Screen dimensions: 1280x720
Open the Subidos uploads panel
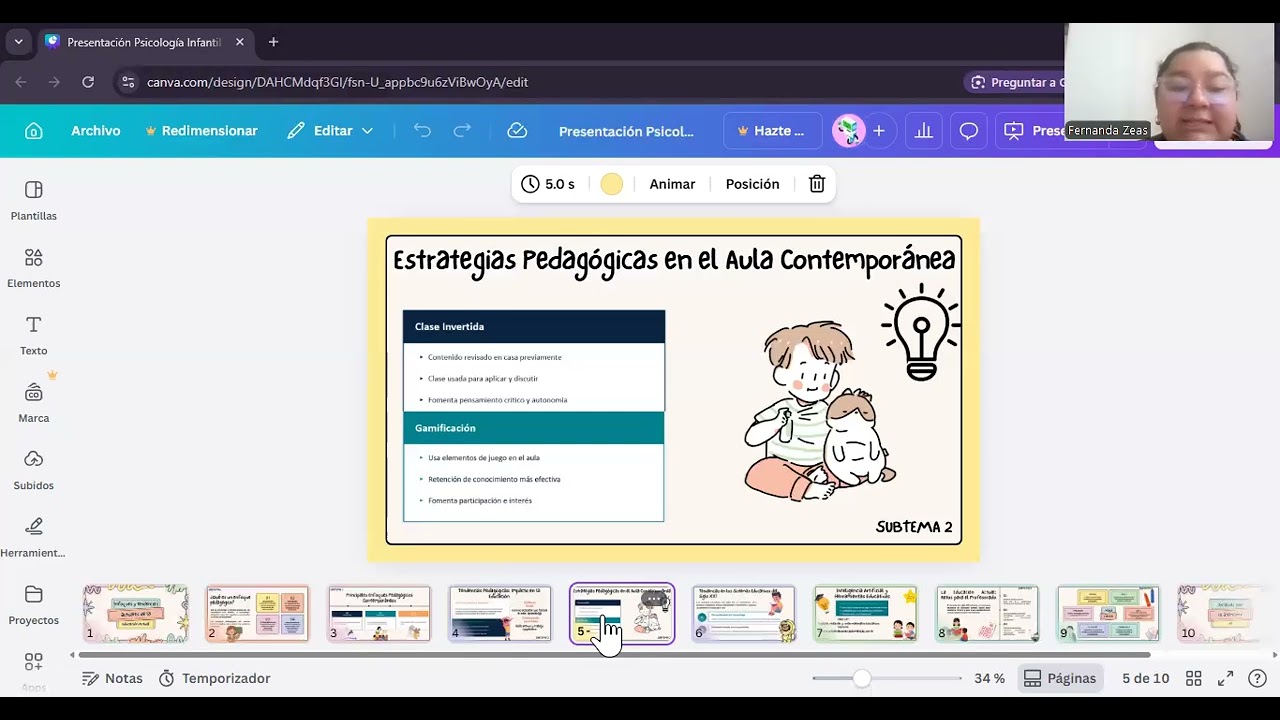(33, 470)
